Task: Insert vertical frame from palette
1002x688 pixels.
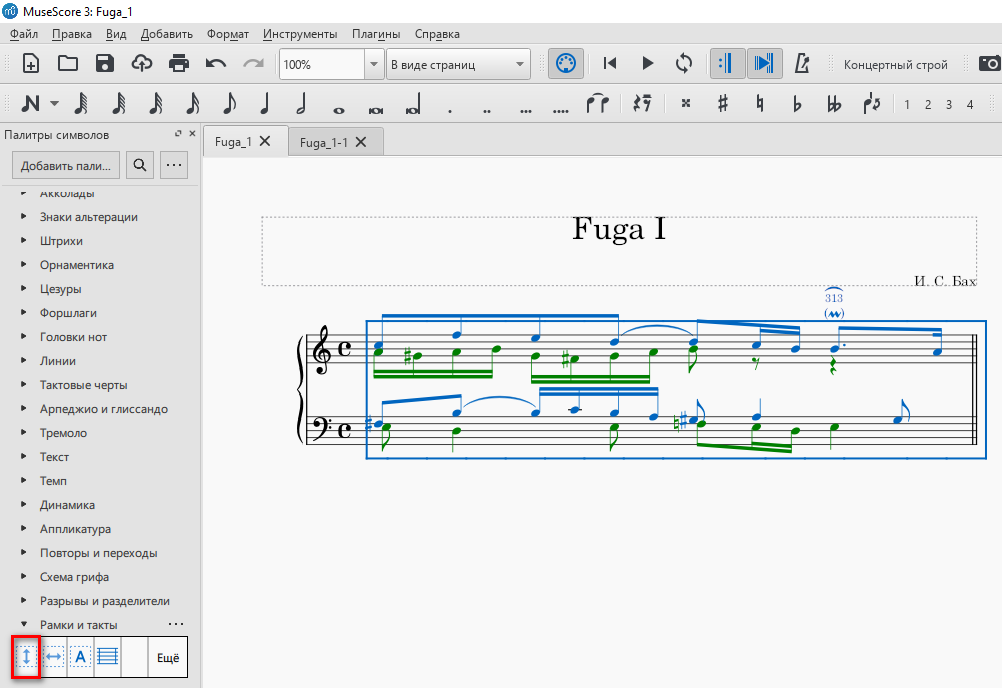Action: (26, 656)
